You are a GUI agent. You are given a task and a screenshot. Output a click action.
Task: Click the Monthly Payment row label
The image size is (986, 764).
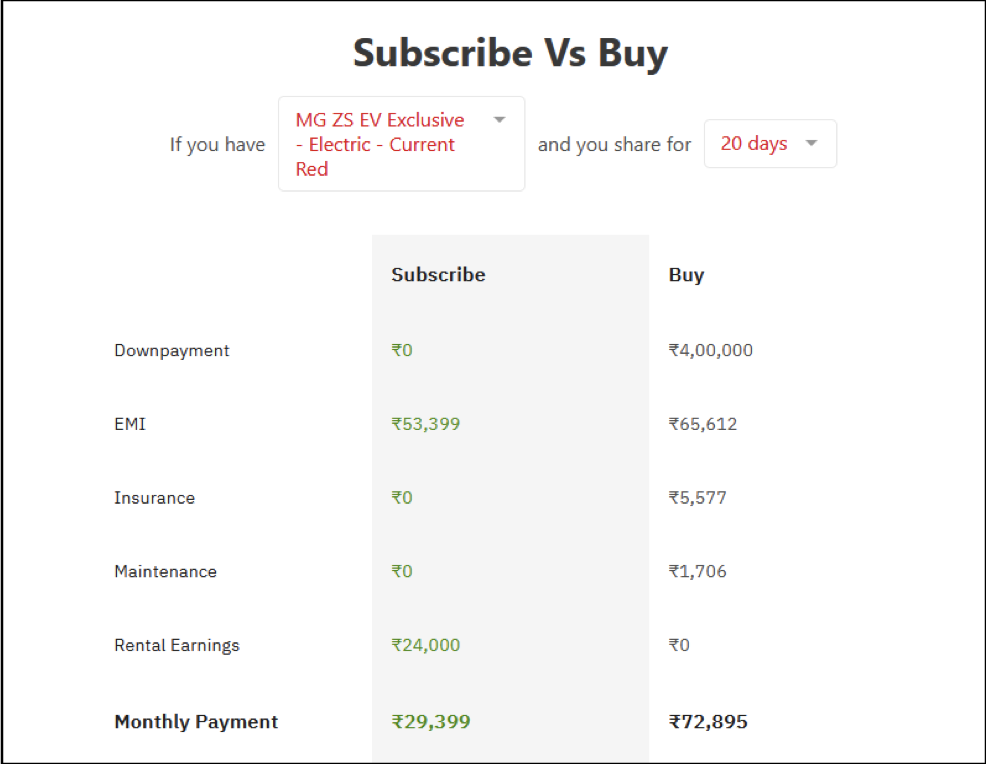[196, 722]
